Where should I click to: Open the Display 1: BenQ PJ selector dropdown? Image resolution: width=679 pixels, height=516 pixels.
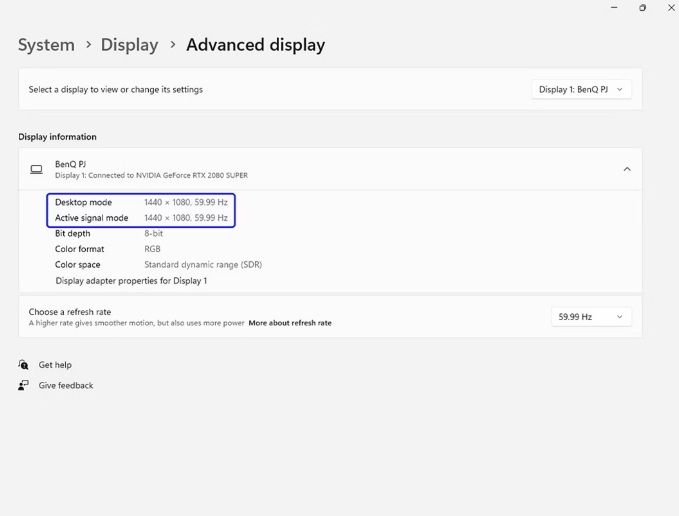click(581, 90)
